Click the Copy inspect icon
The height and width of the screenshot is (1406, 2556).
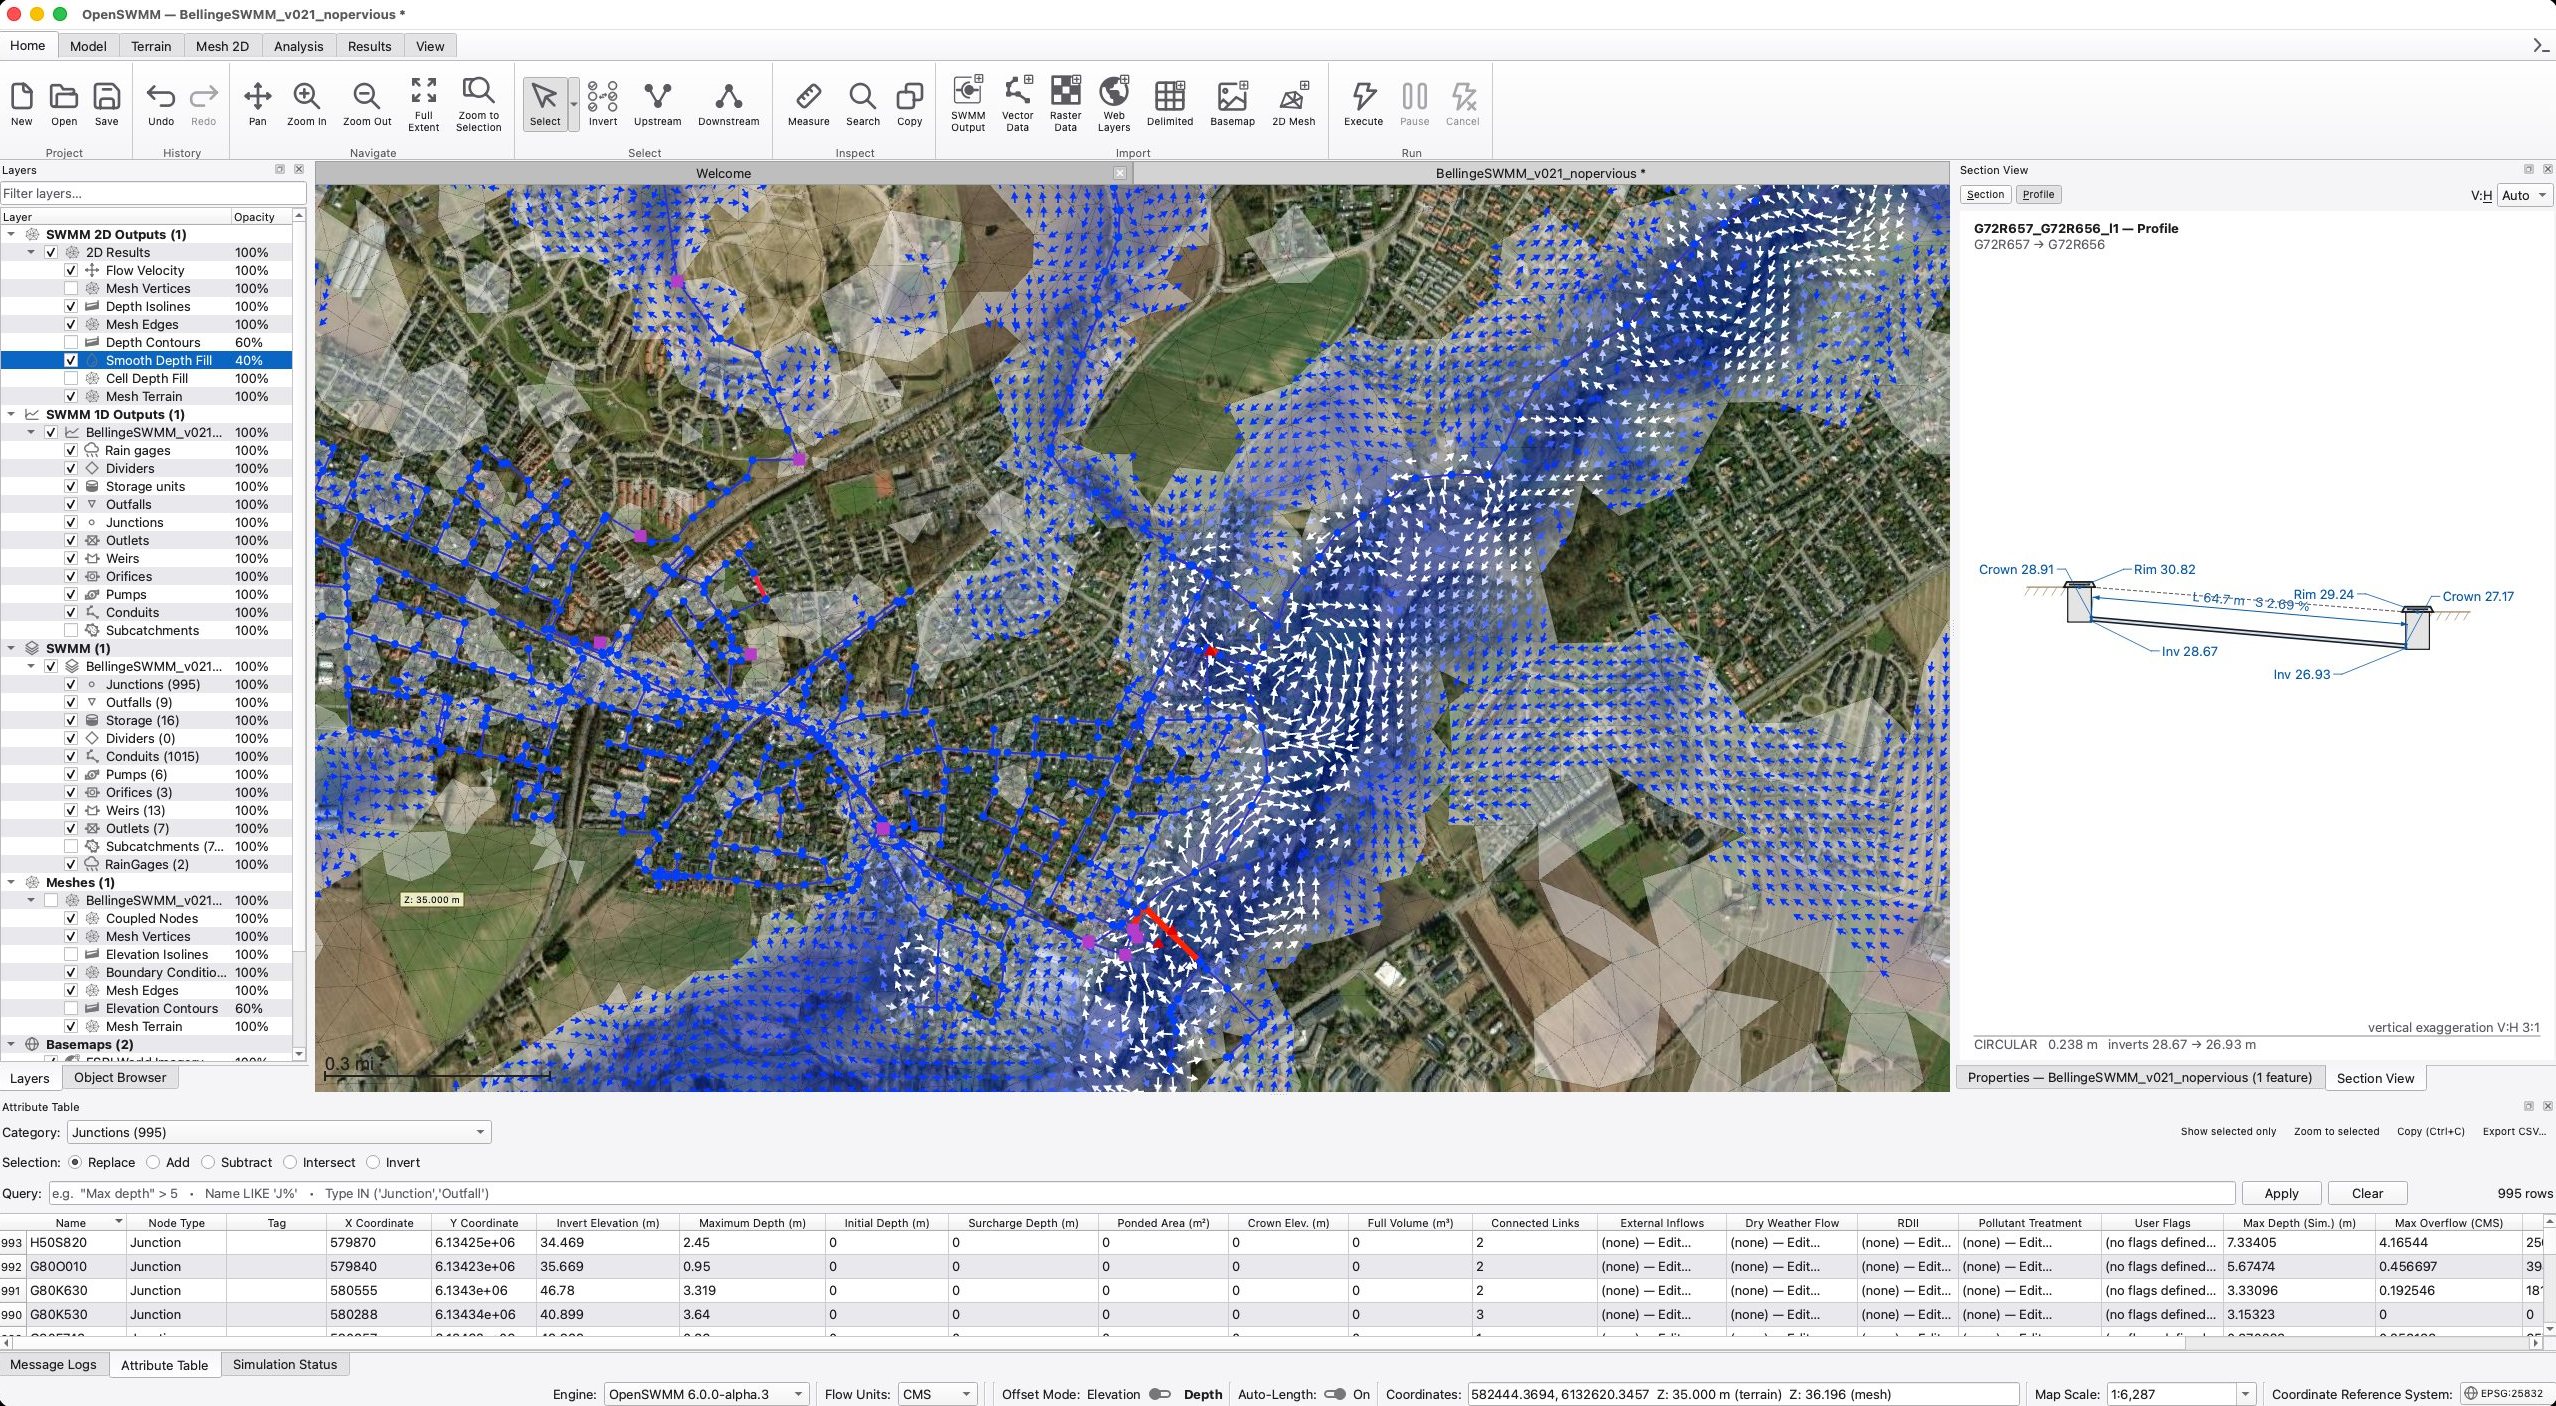coord(909,104)
